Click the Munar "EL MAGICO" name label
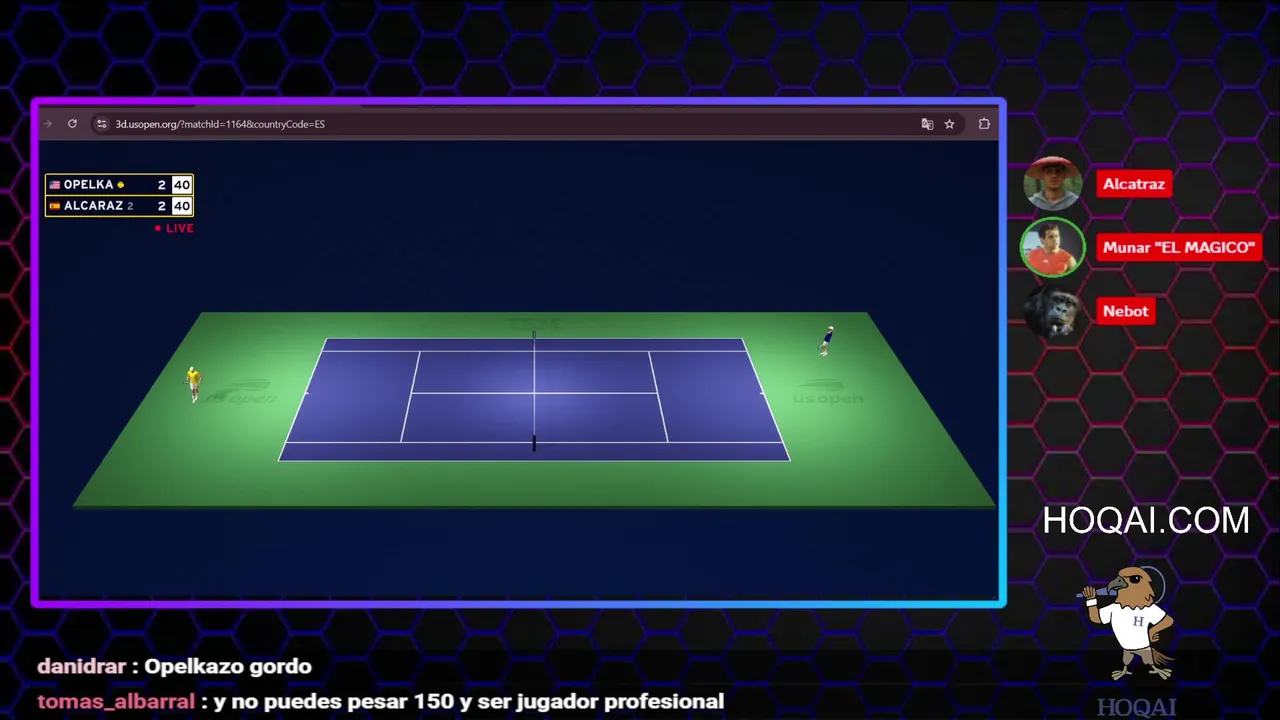This screenshot has height=720, width=1280. [1179, 247]
